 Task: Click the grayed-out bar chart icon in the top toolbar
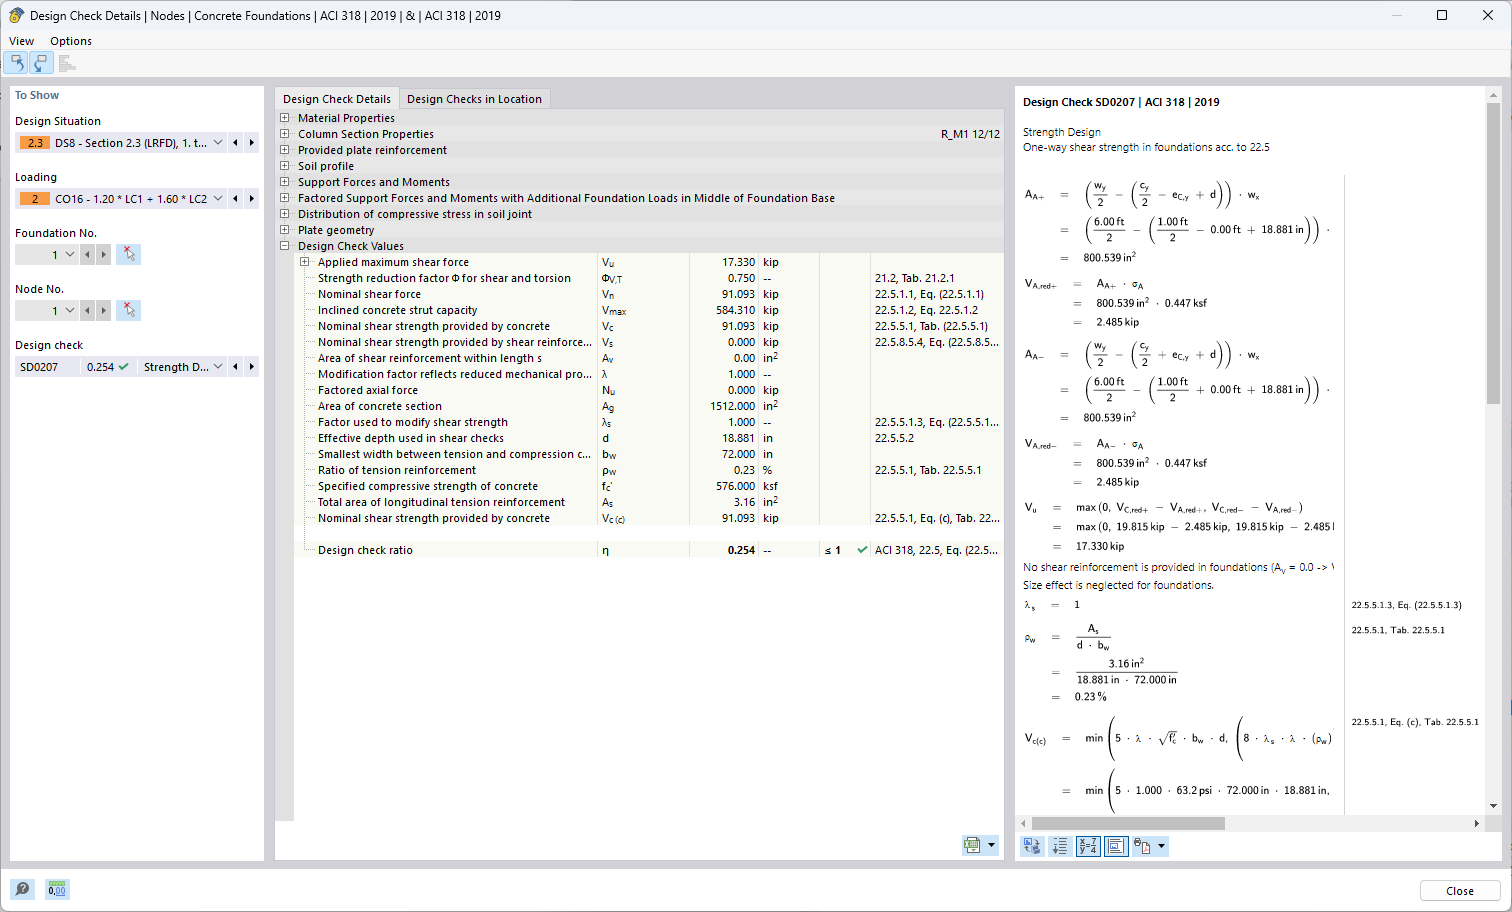tap(67, 63)
